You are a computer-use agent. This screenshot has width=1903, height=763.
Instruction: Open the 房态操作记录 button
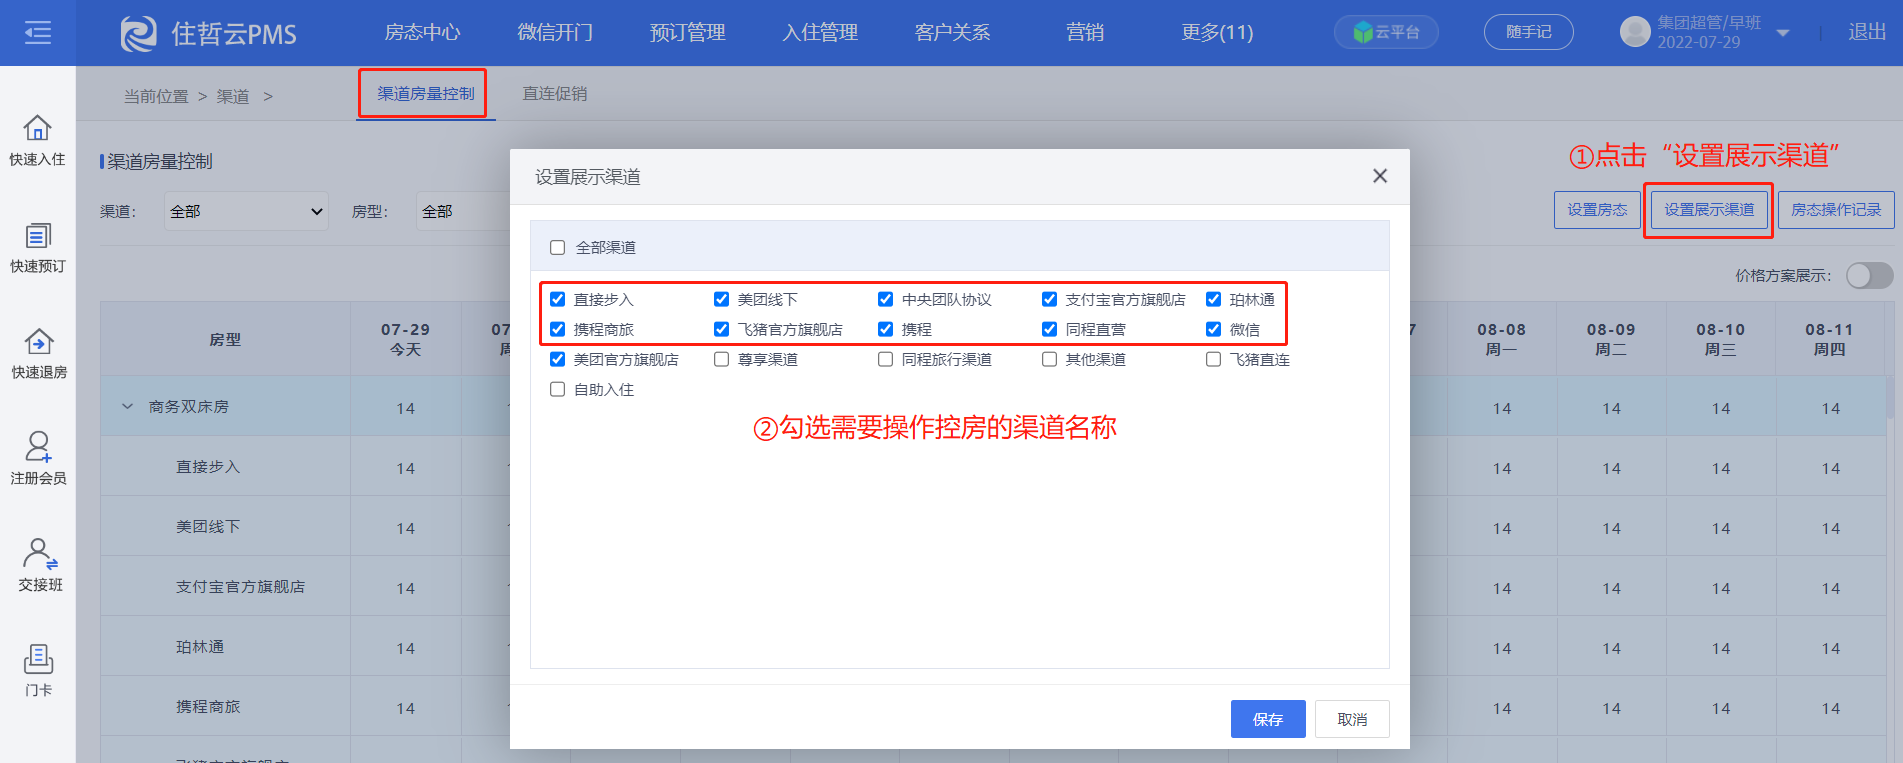pos(1836,210)
